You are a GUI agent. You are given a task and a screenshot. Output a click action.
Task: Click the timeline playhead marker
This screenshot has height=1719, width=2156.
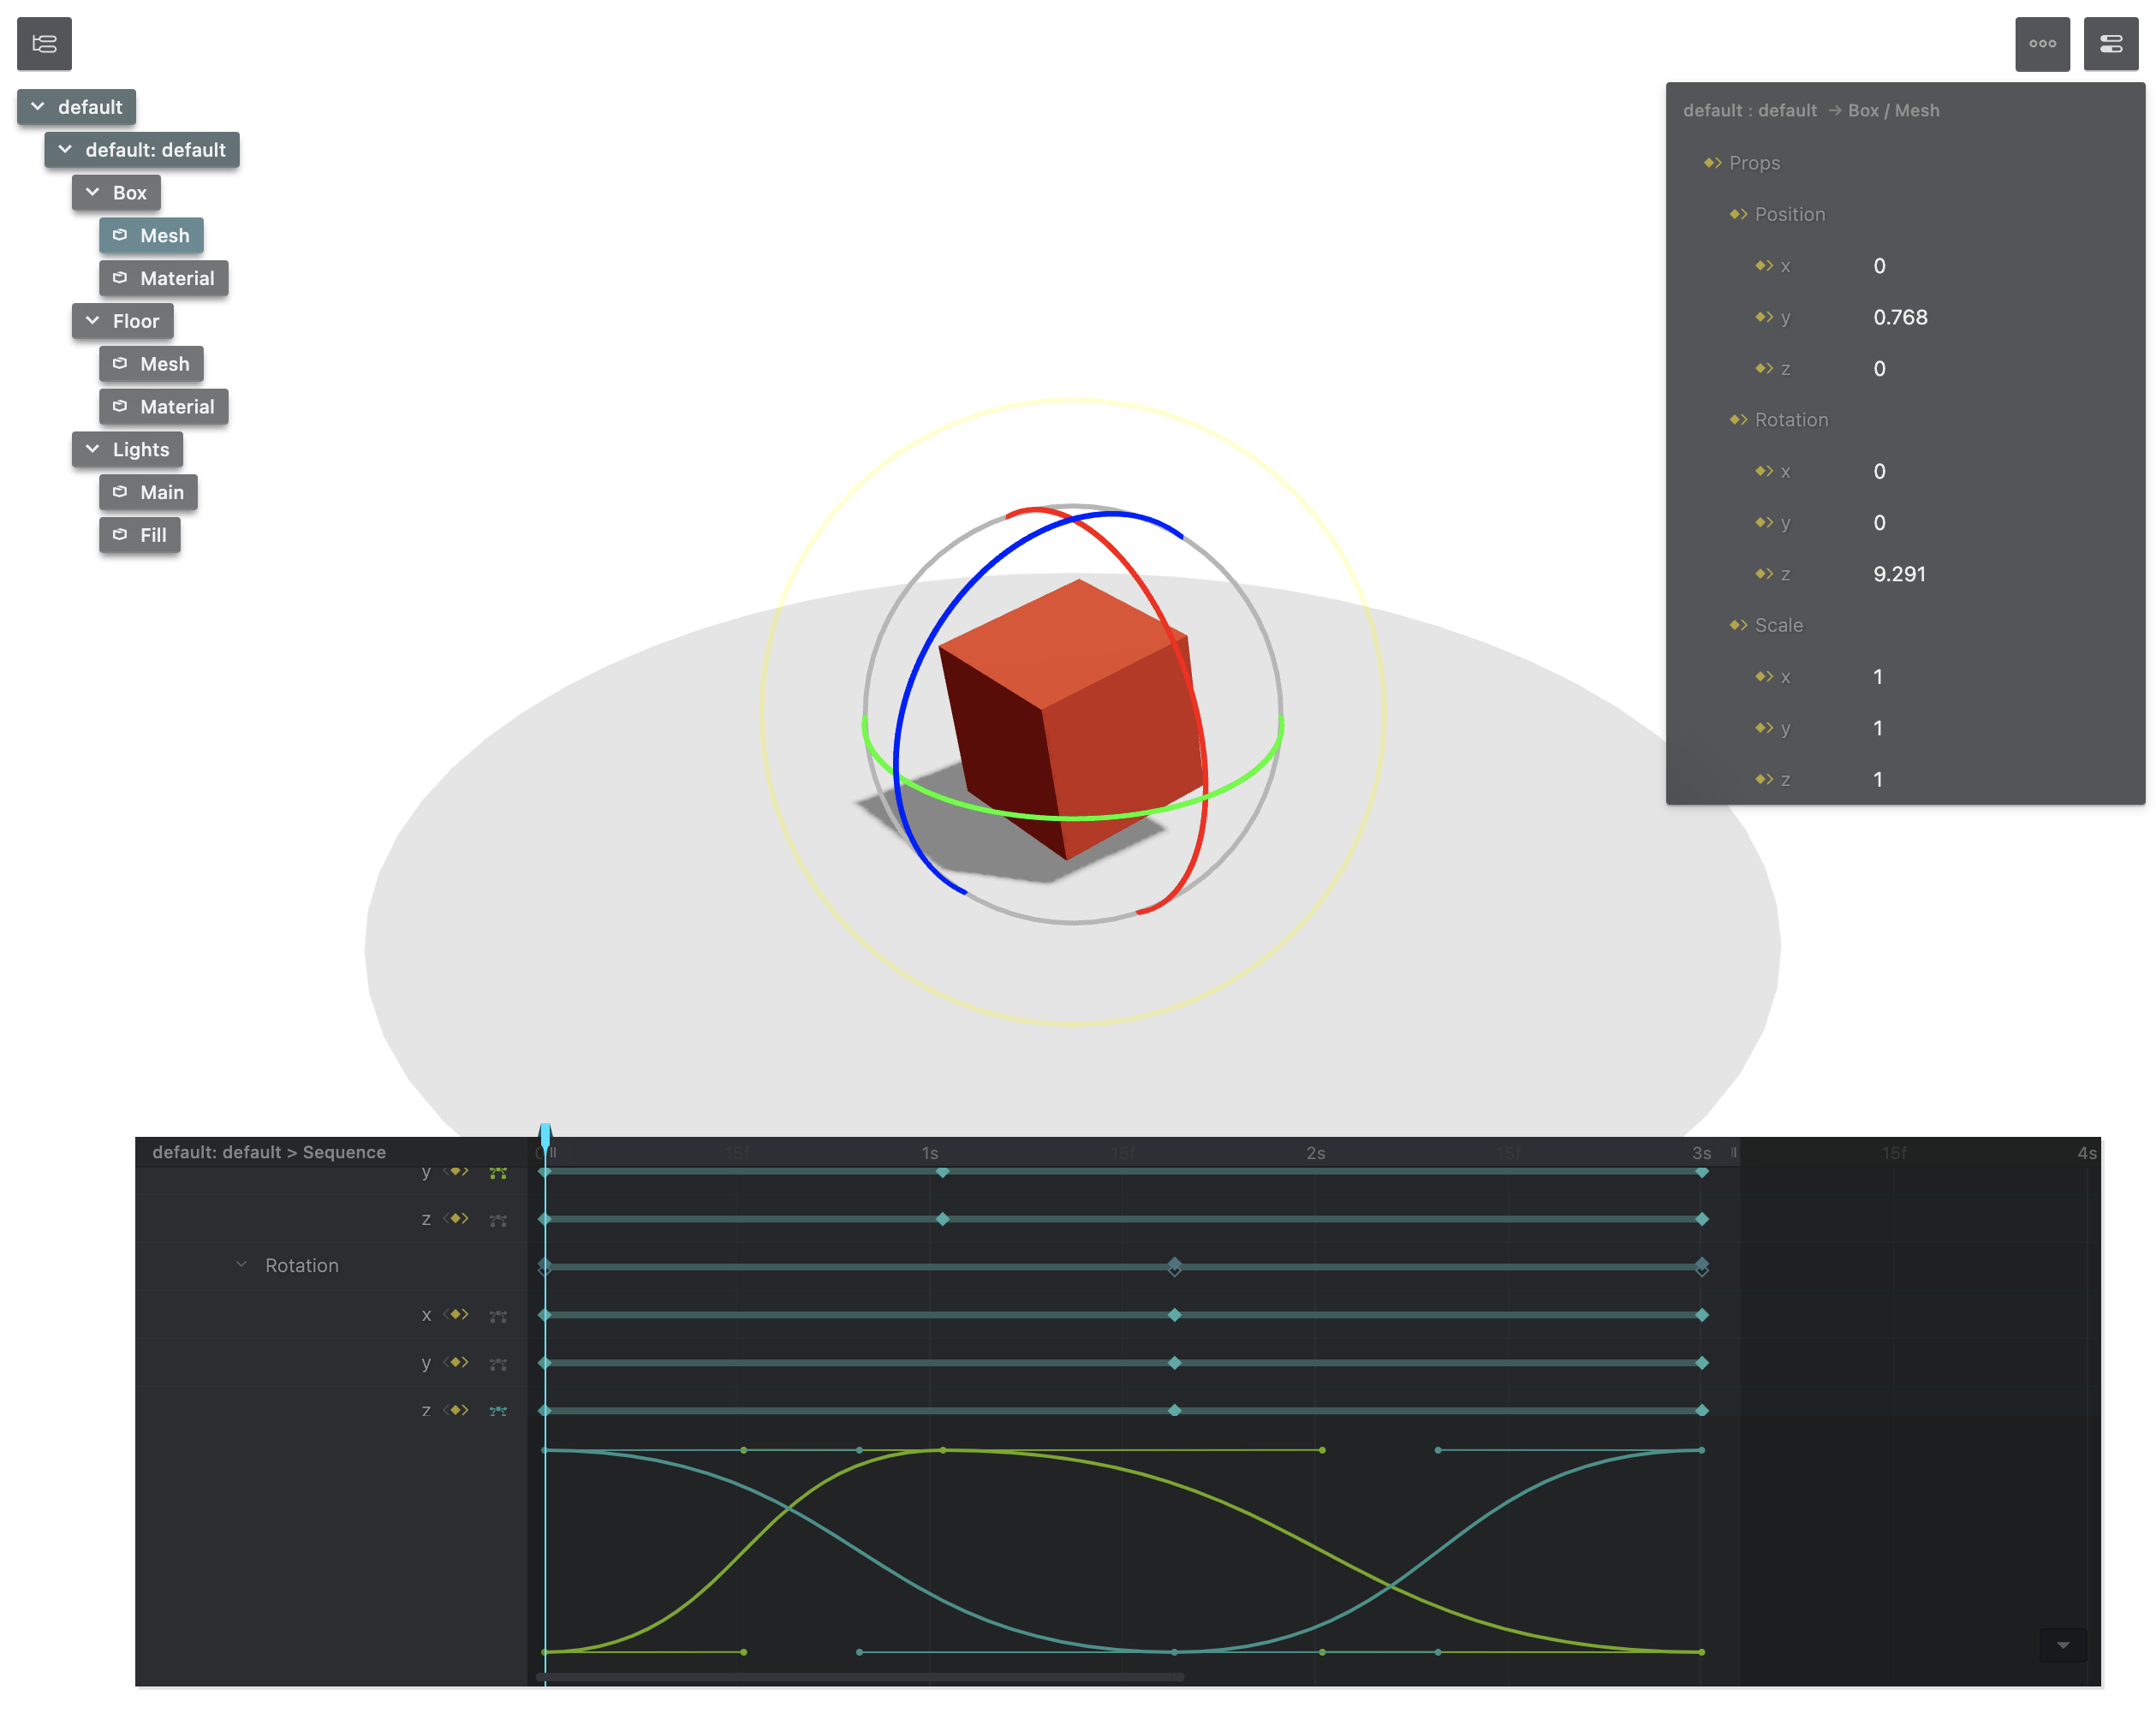545,1136
